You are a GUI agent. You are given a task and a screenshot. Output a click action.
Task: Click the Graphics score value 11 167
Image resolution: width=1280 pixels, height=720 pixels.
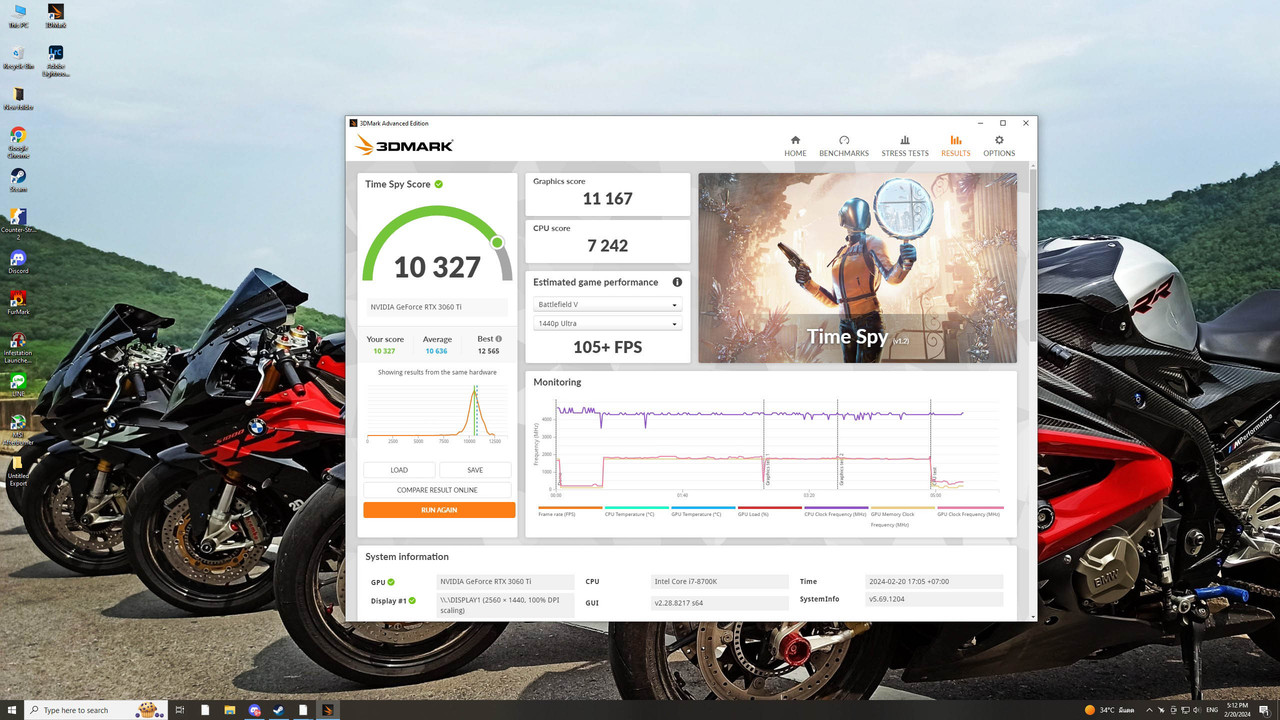pyautogui.click(x=607, y=199)
